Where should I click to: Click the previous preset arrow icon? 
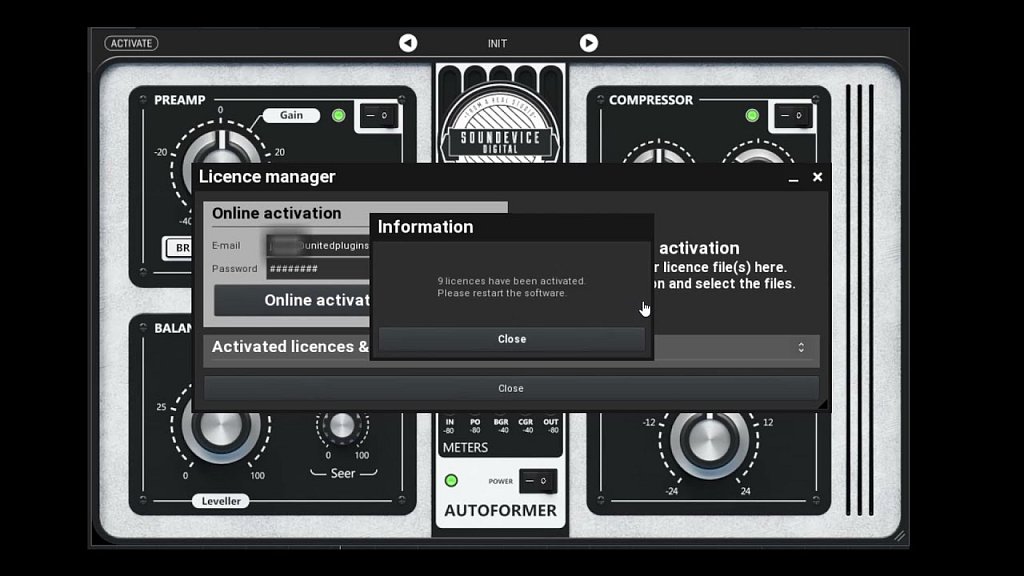(408, 43)
